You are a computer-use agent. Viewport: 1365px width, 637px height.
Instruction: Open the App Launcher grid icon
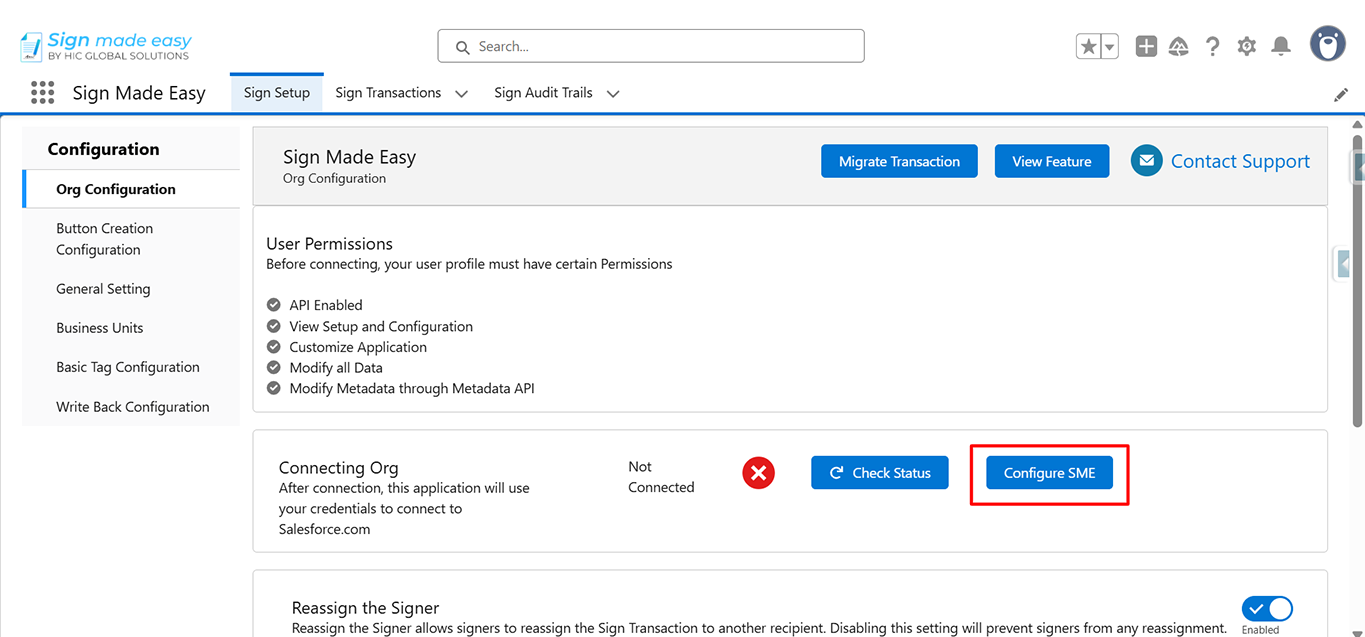[42, 93]
